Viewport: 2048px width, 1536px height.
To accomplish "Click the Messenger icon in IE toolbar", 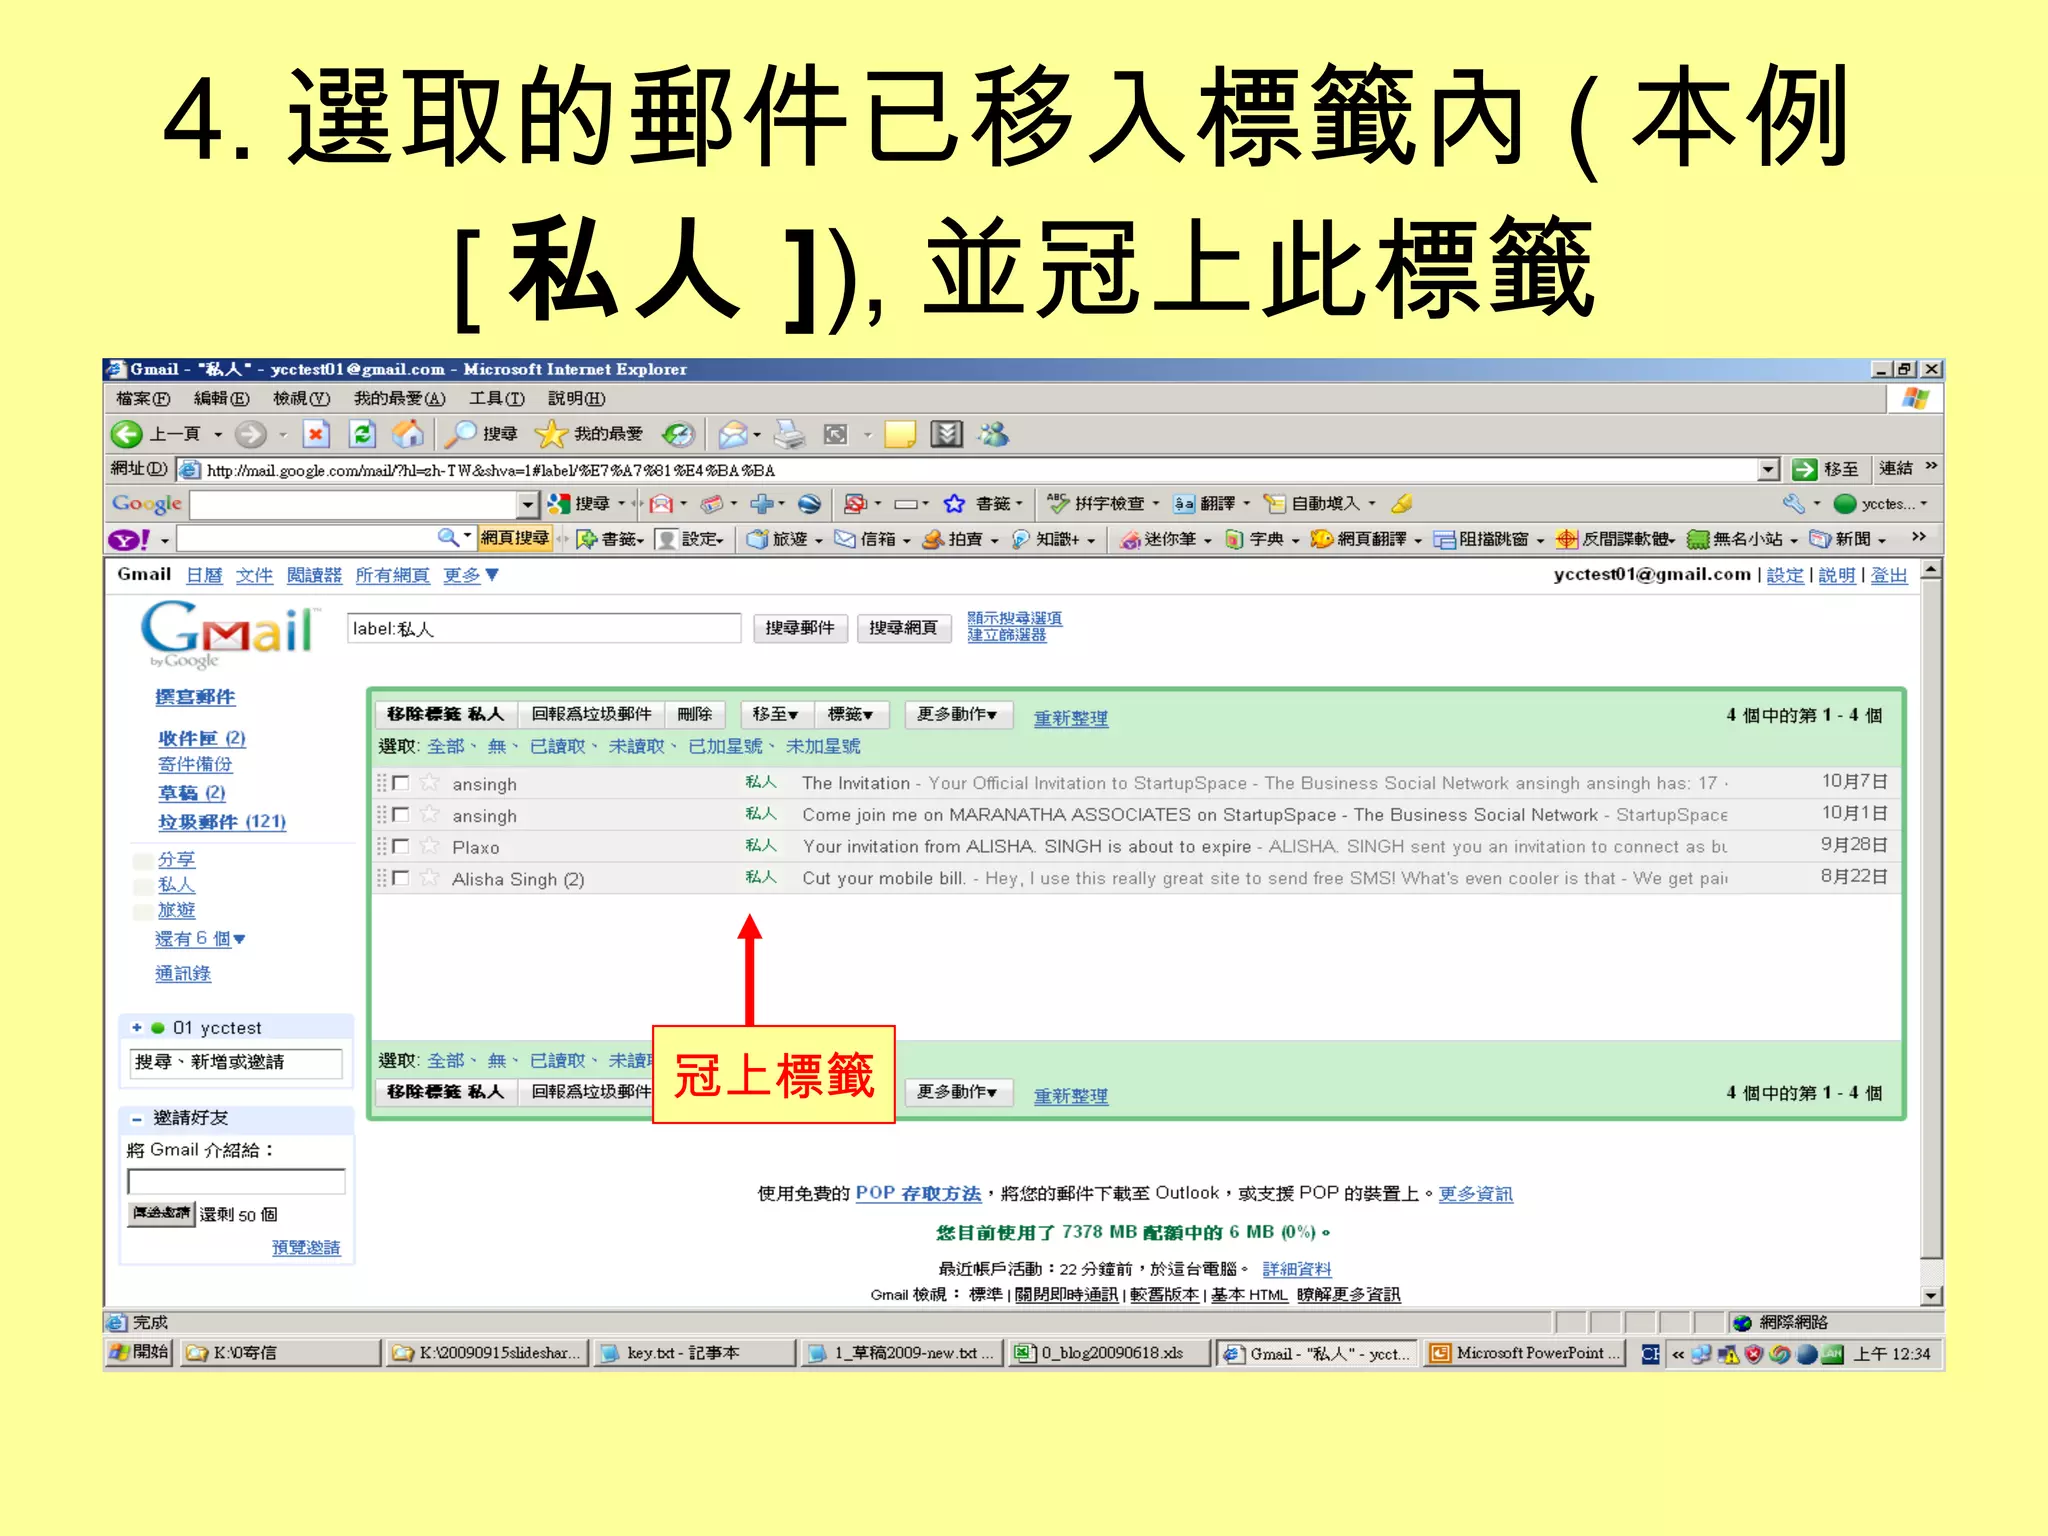I will pyautogui.click(x=994, y=434).
